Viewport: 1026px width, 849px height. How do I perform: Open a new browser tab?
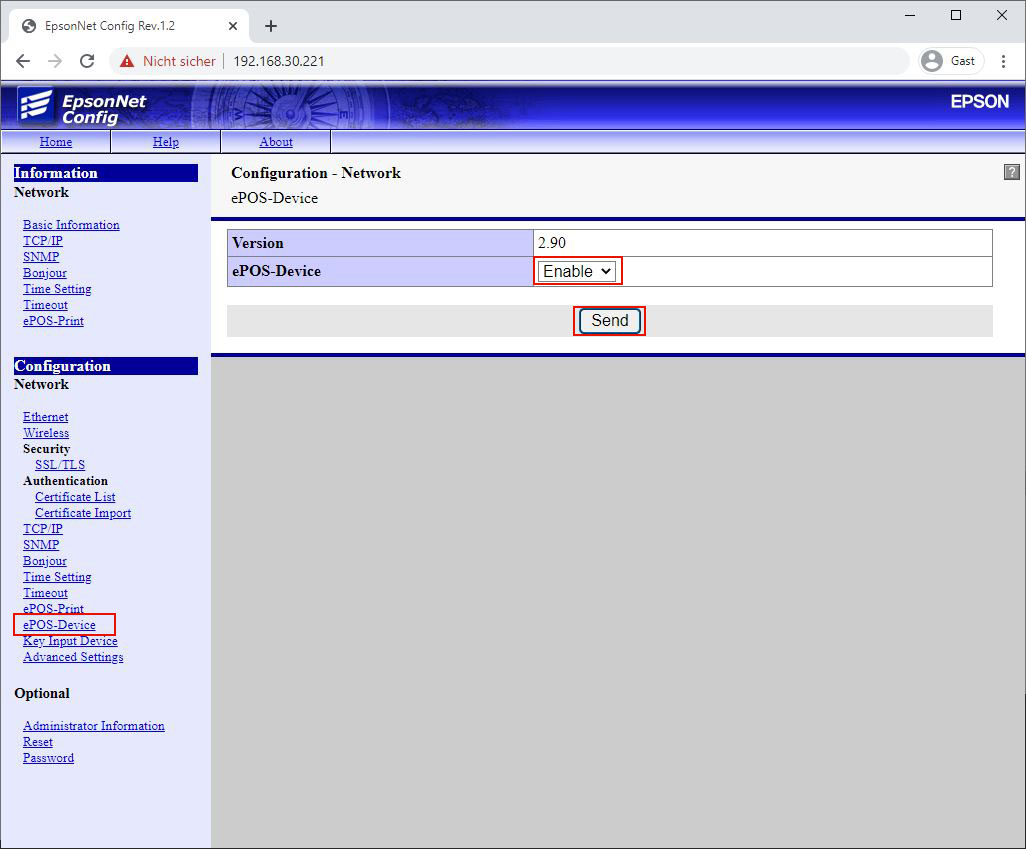(x=271, y=26)
